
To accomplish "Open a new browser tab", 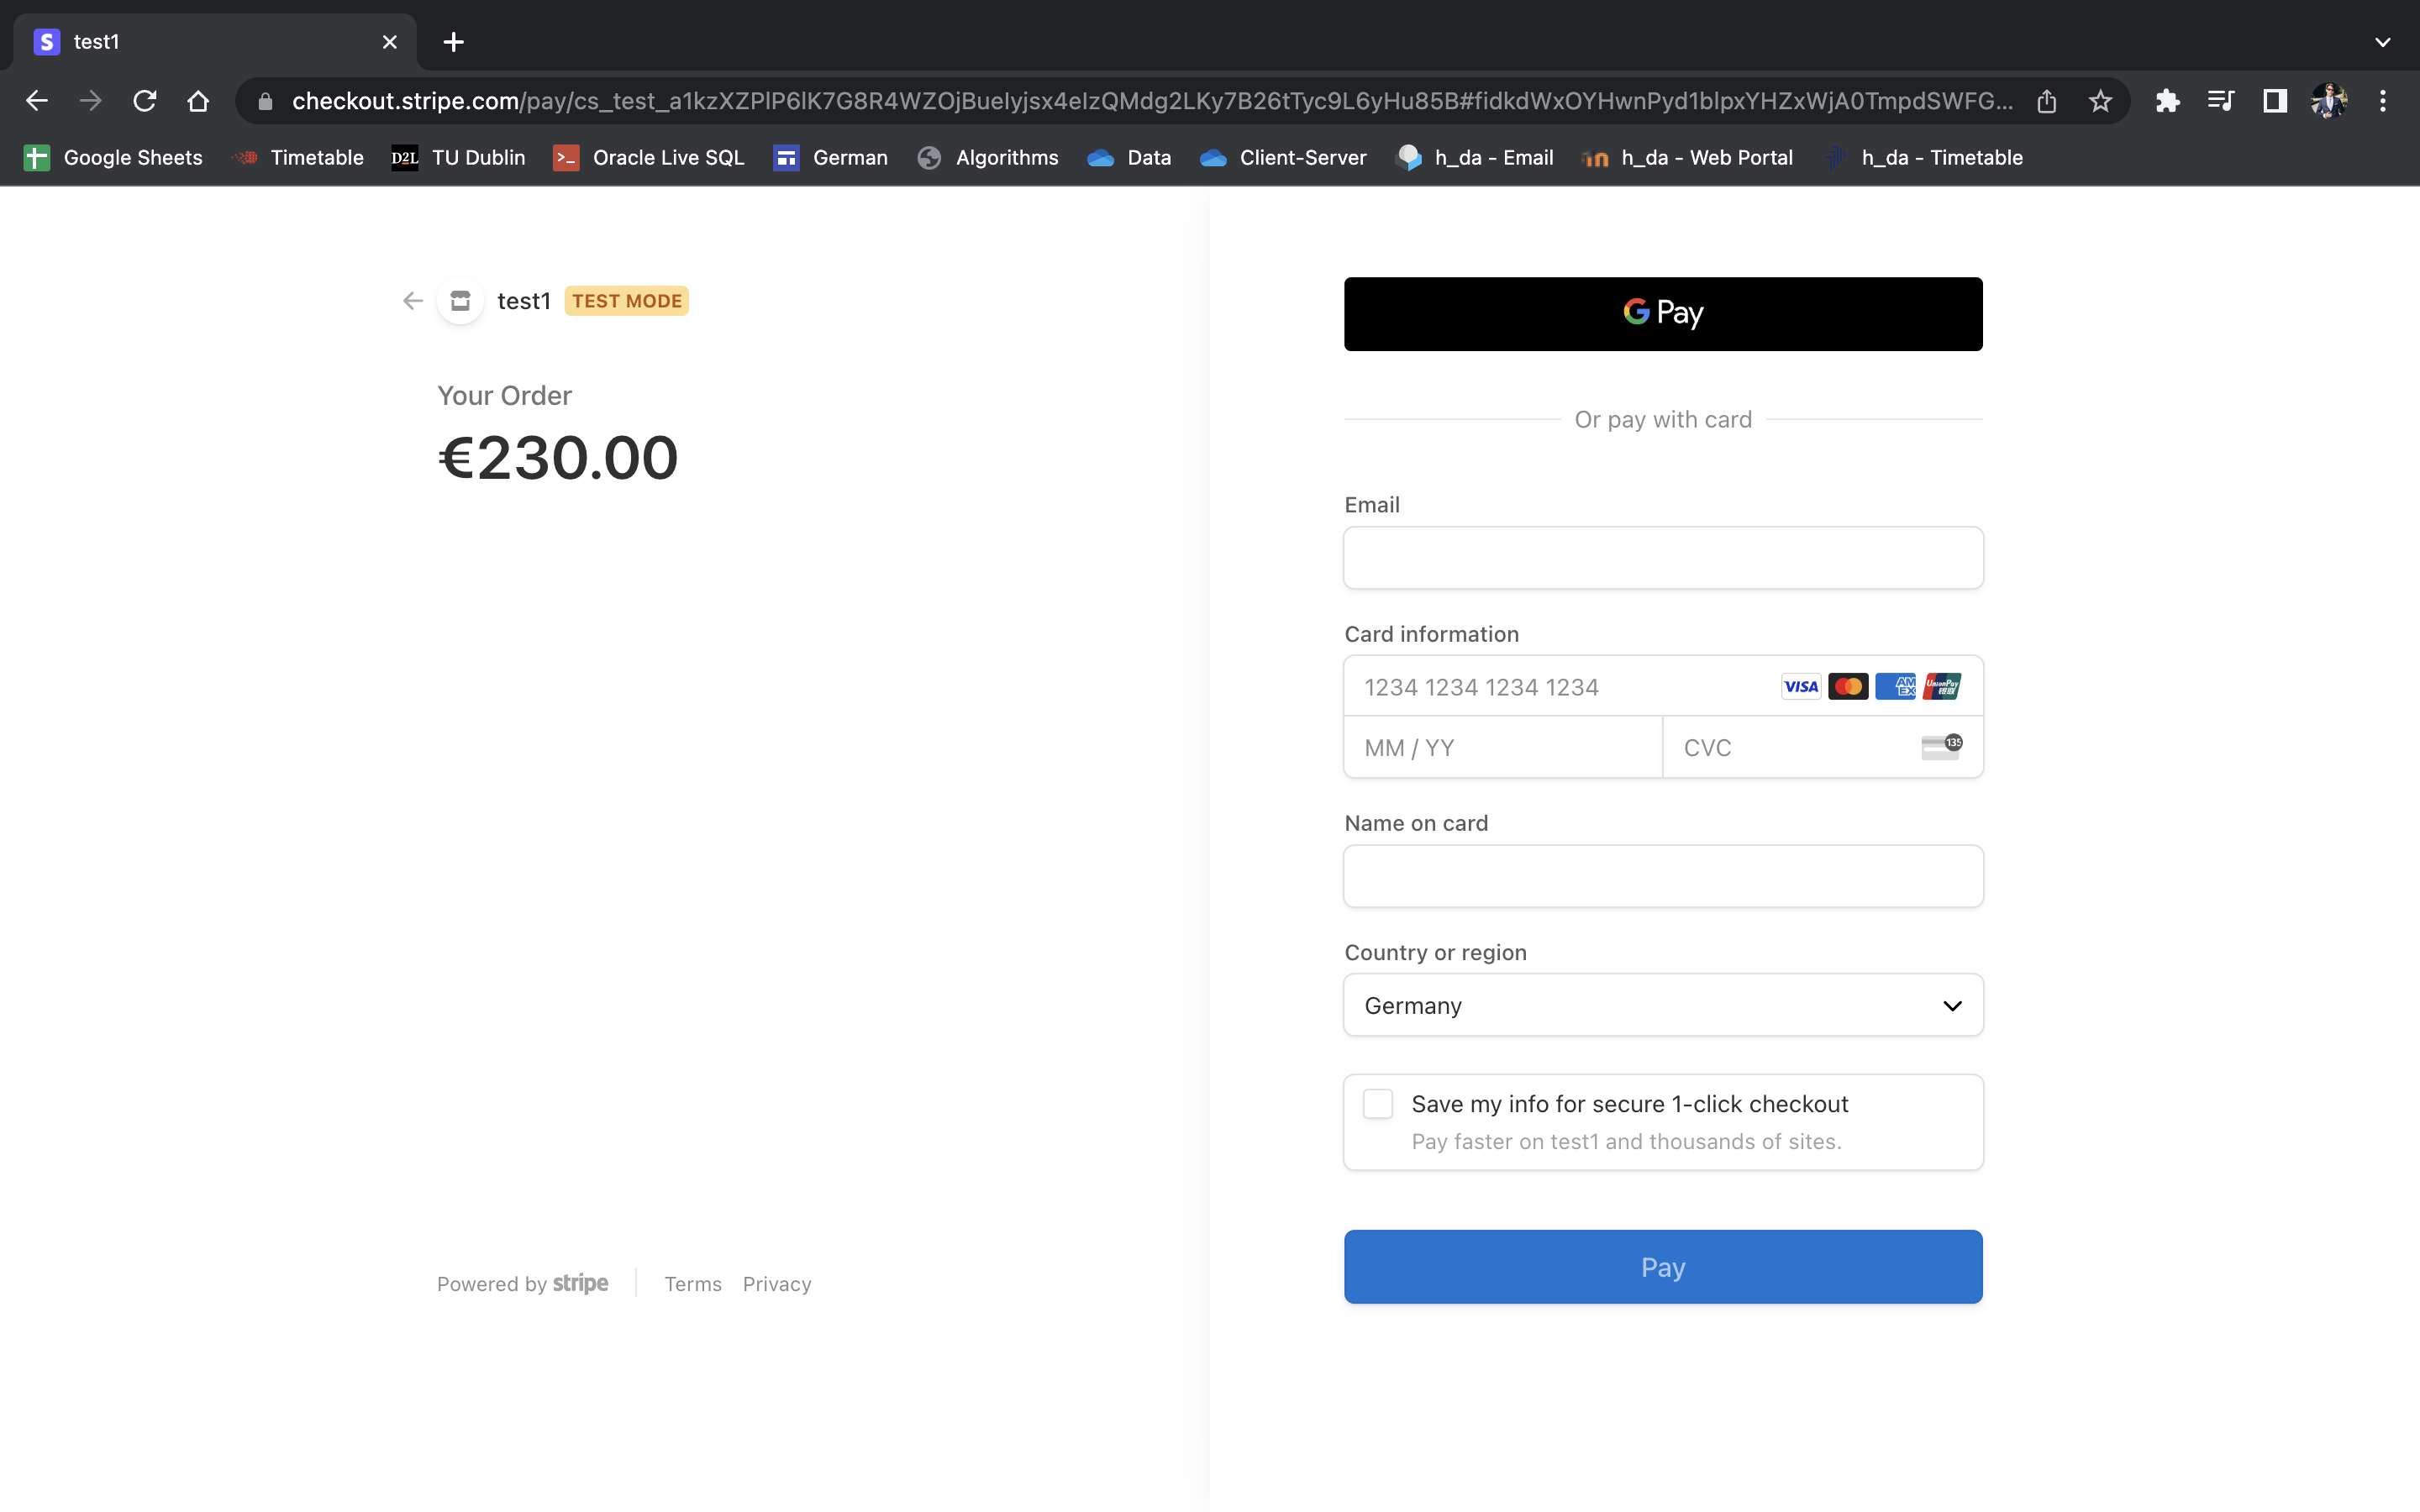I will 454,42.
